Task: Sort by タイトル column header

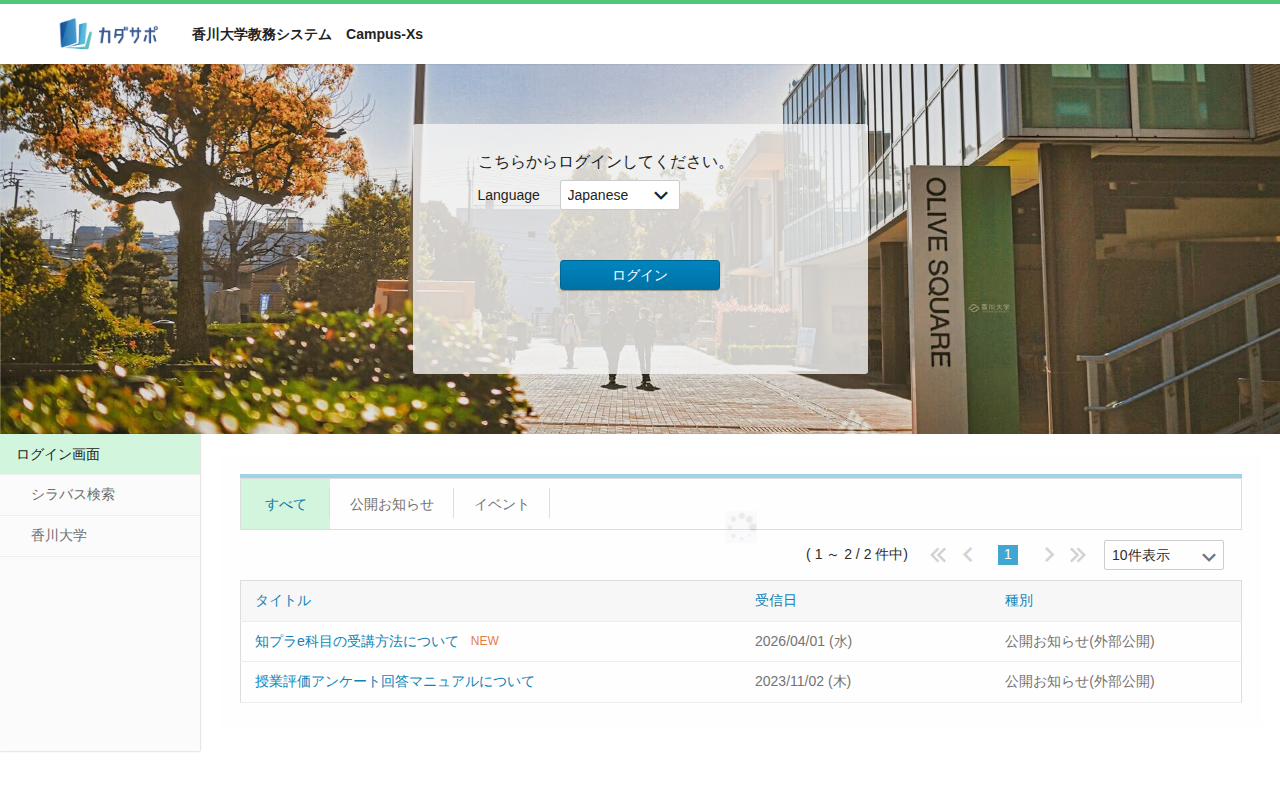Action: point(283,600)
